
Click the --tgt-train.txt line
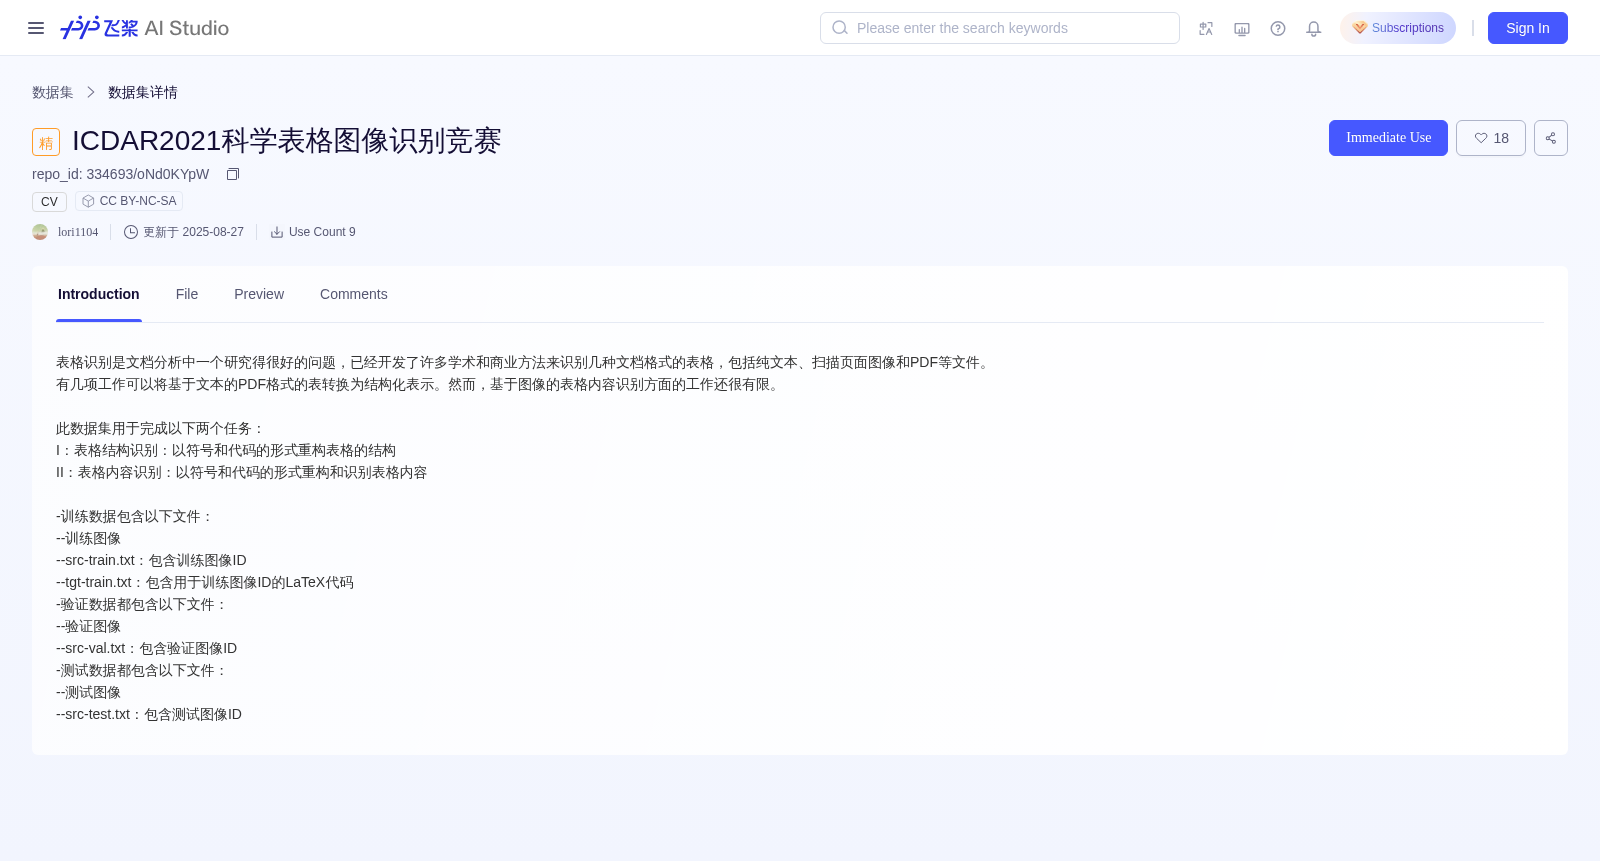coord(205,582)
